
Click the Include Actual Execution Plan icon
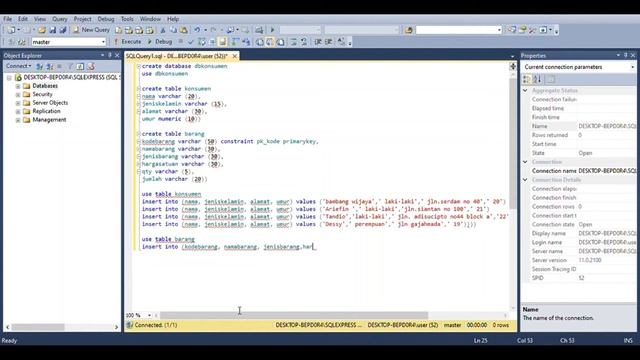pyautogui.click(x=235, y=42)
